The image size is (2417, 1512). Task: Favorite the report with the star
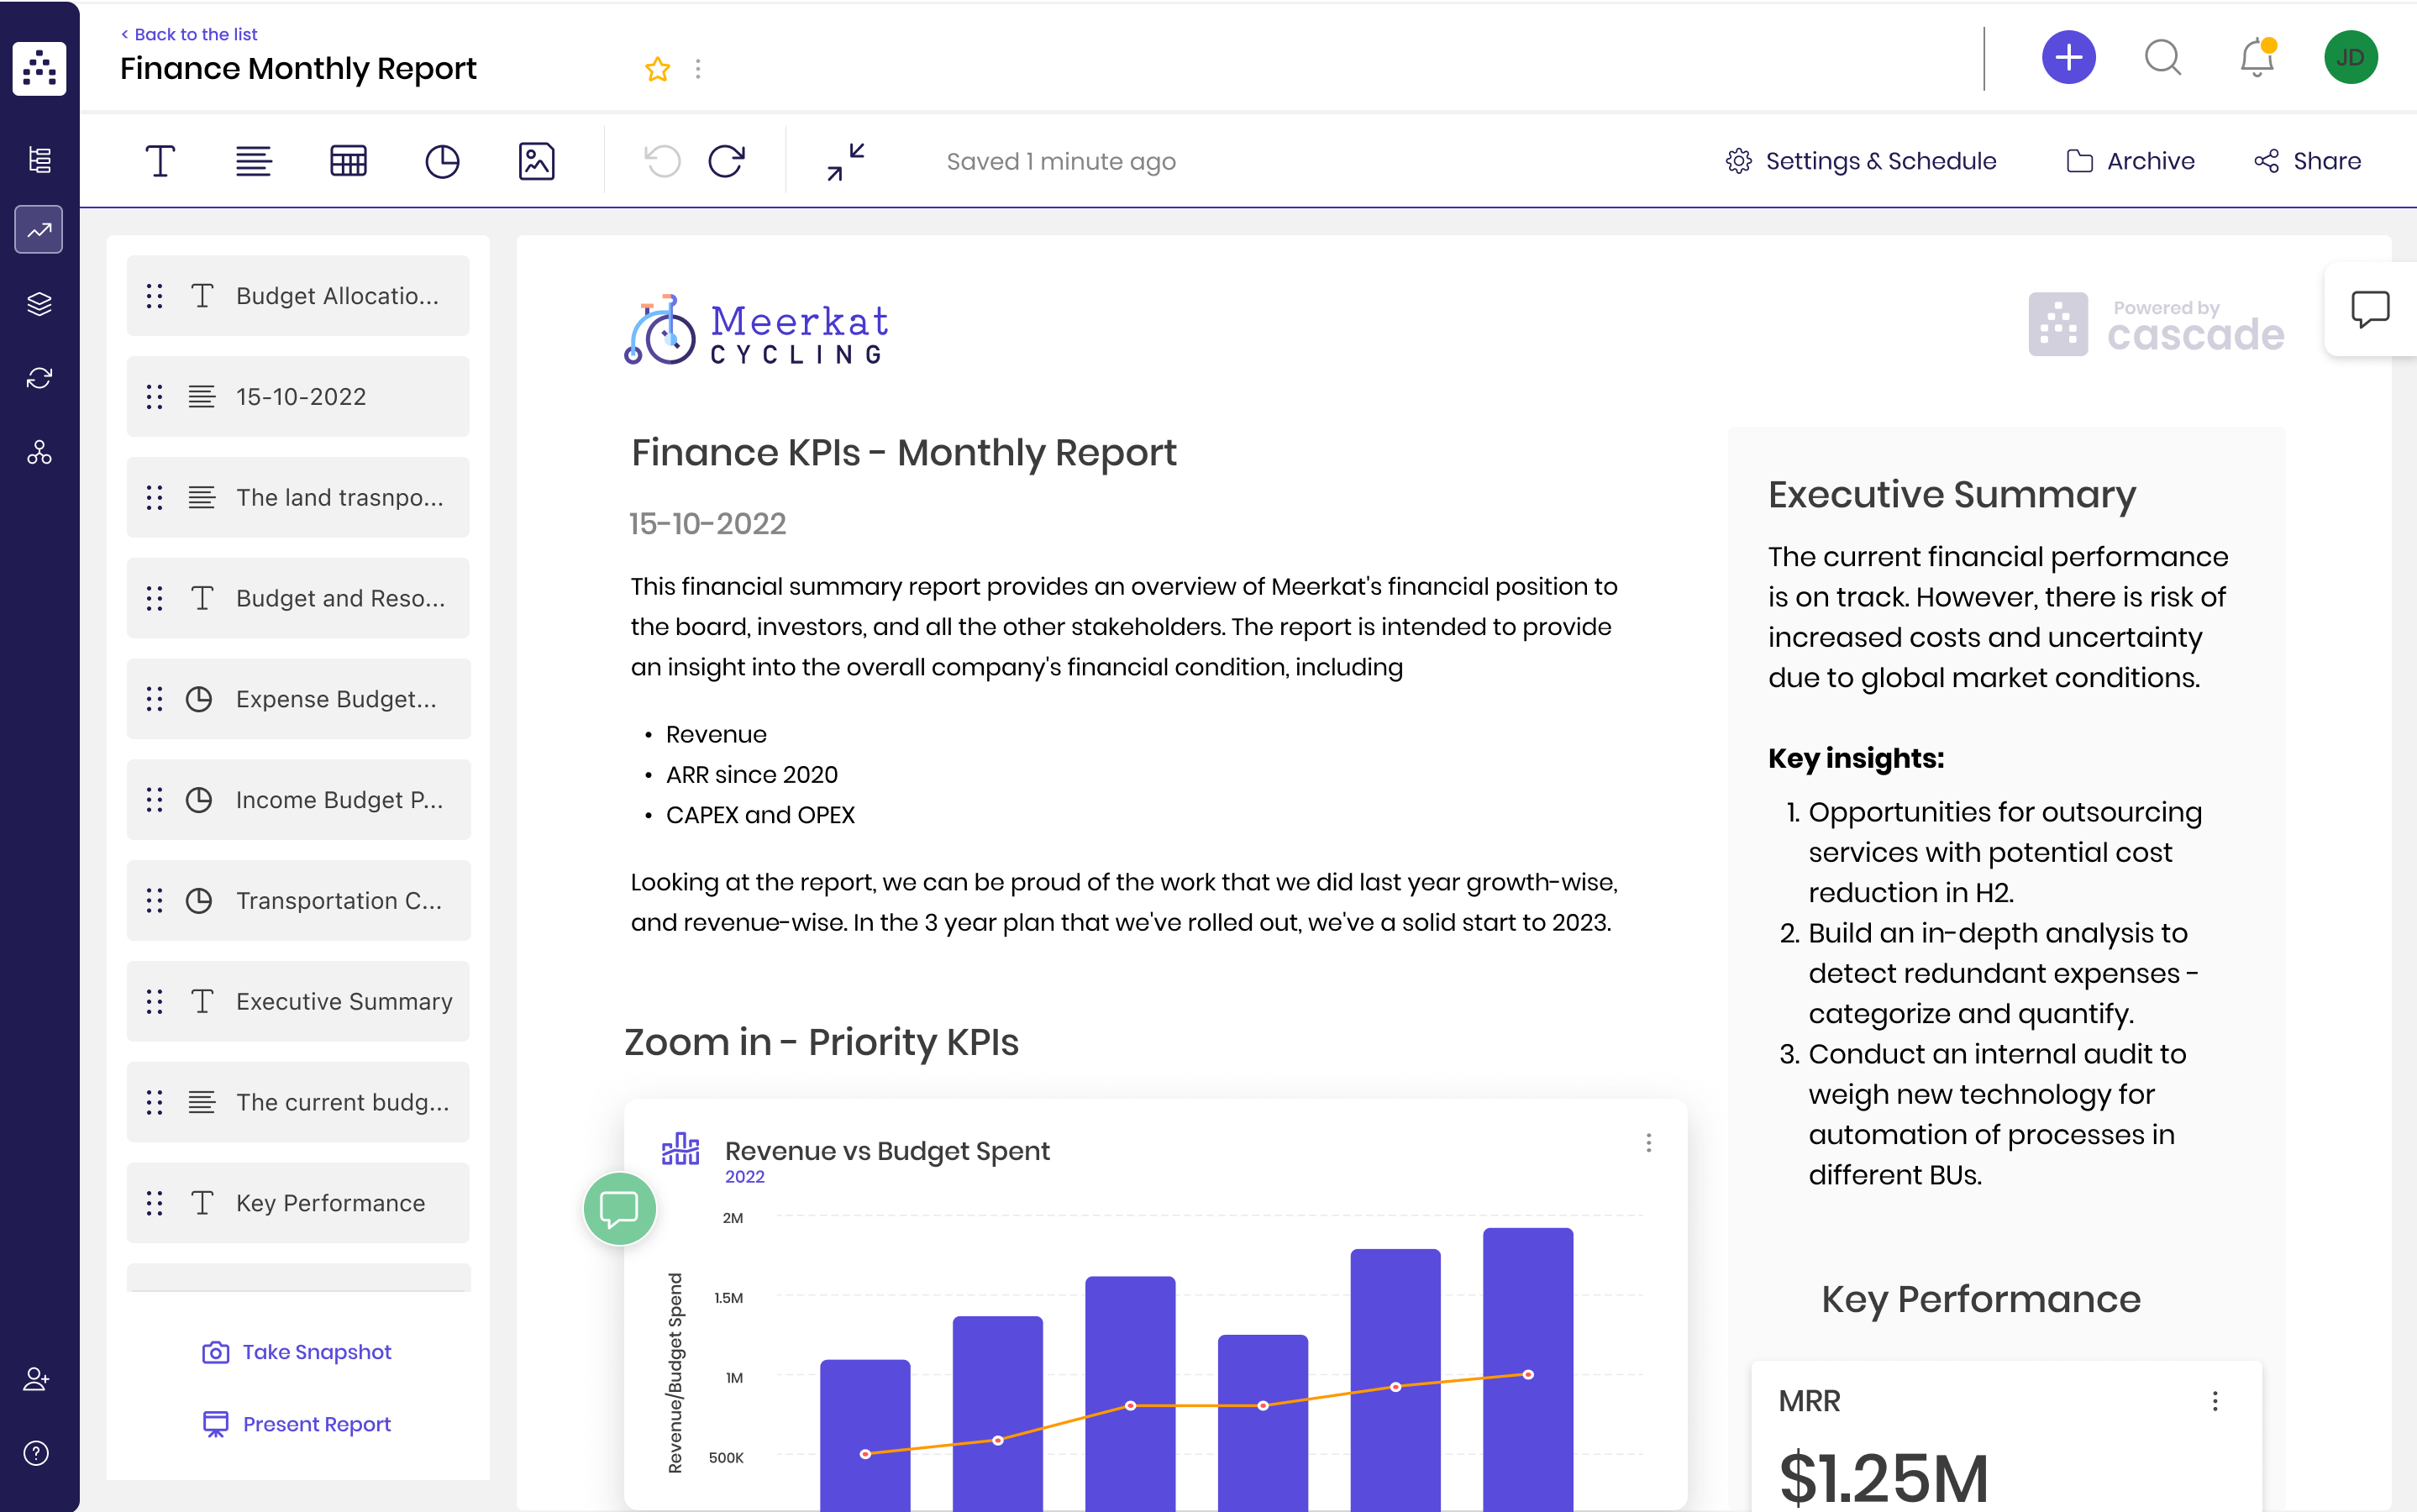(657, 68)
